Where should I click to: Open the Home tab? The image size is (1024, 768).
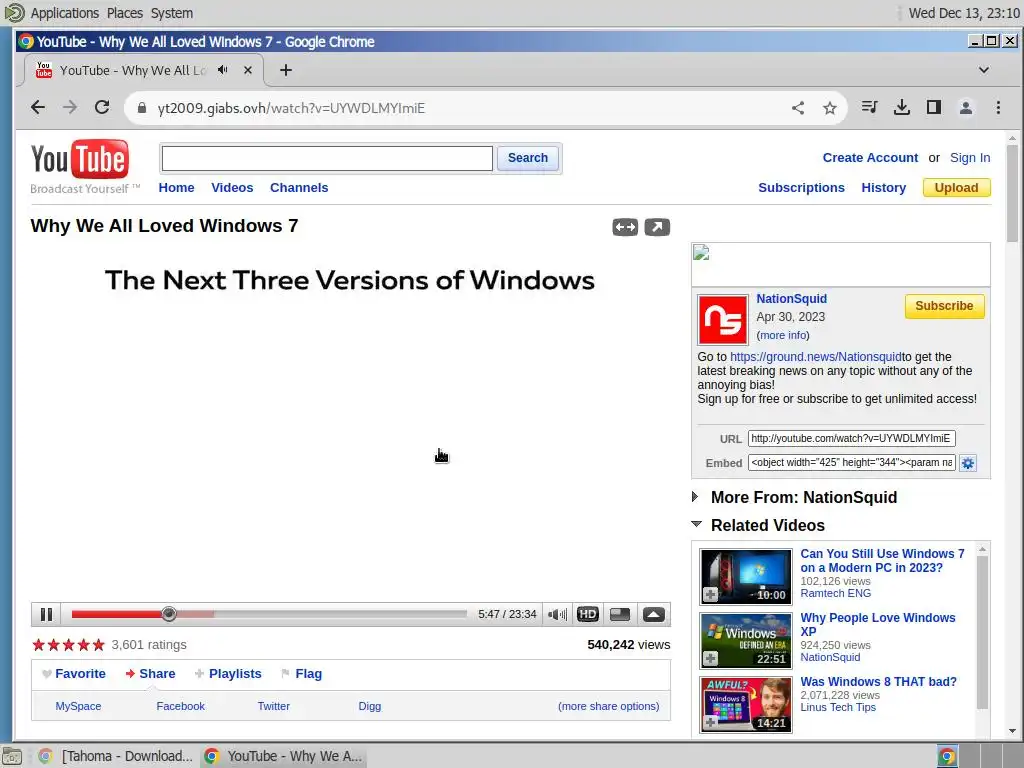pos(176,188)
